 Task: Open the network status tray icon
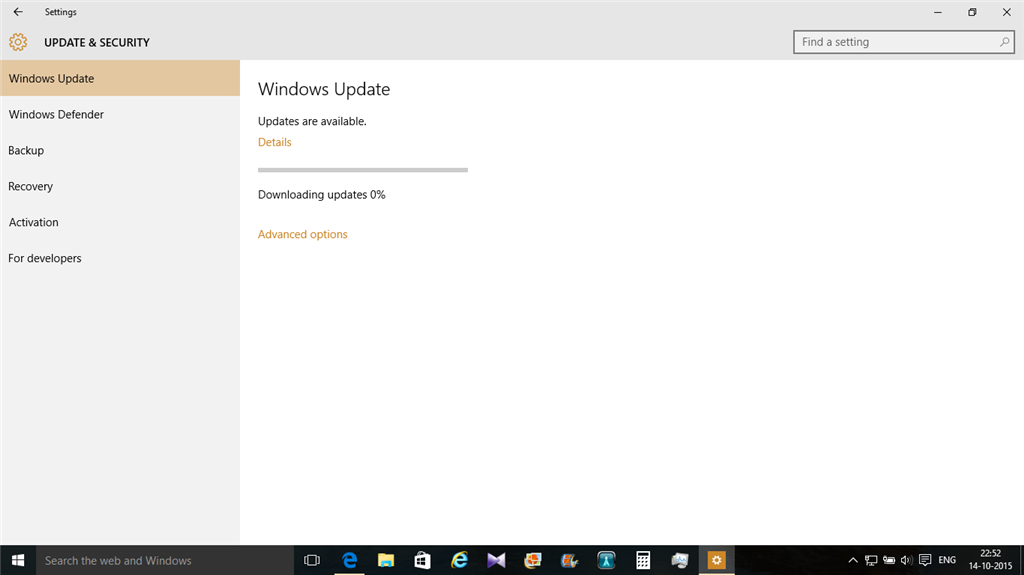coord(871,560)
